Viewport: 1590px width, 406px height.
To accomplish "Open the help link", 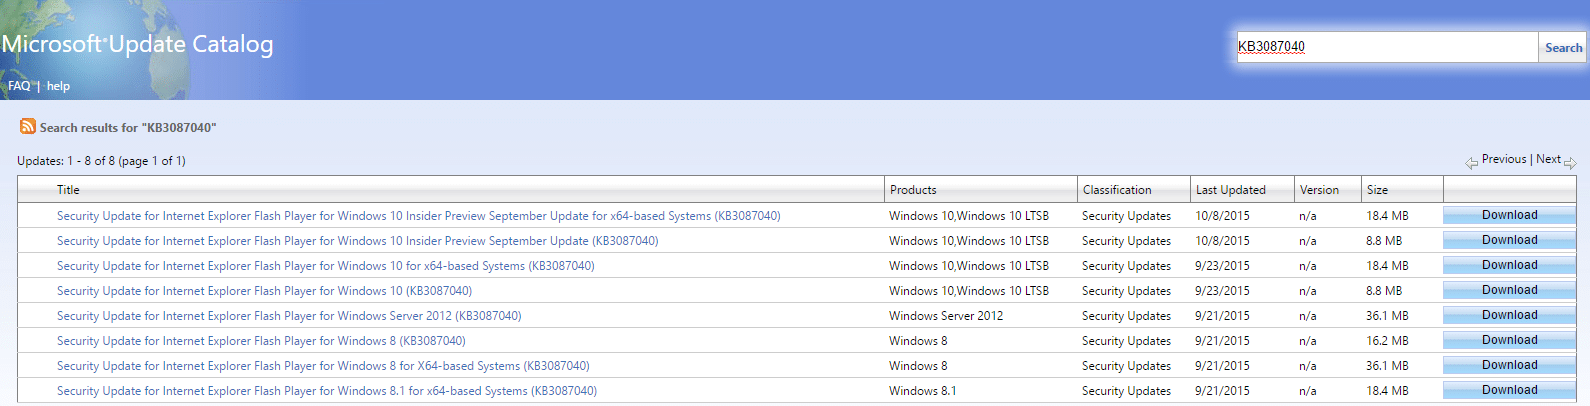I will (58, 86).
